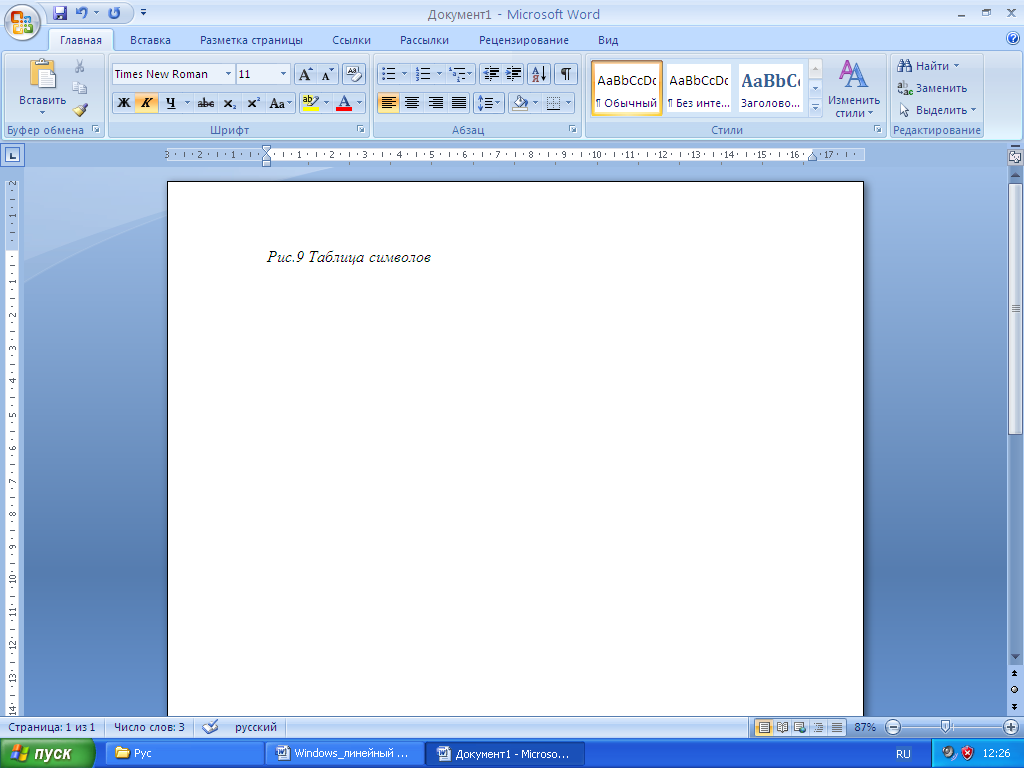
Task: Create a bulleted list
Action: 389,74
